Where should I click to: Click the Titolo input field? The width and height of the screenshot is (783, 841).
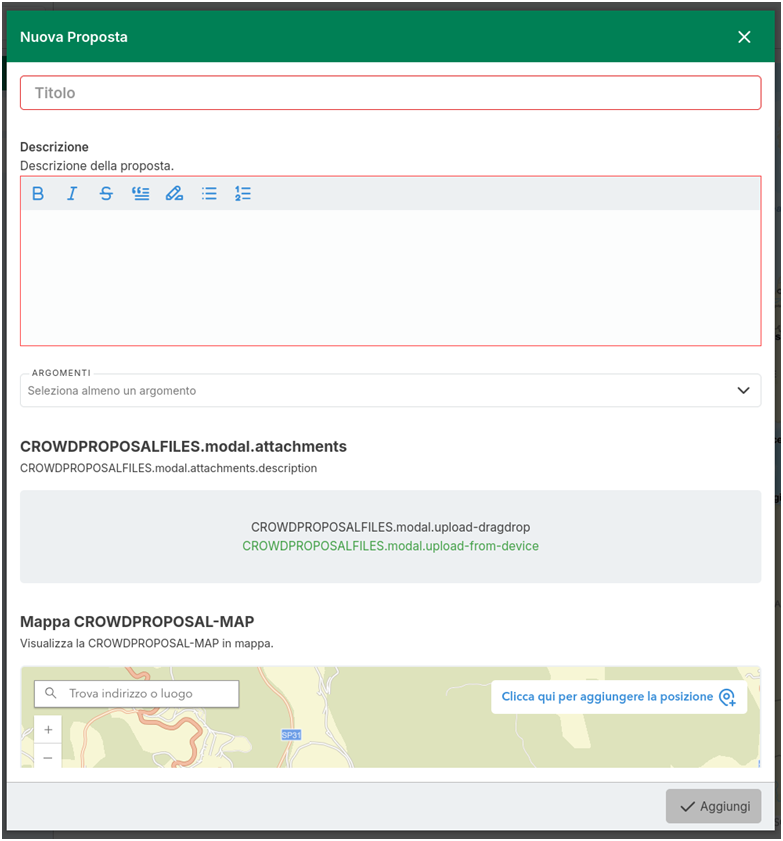coord(390,93)
